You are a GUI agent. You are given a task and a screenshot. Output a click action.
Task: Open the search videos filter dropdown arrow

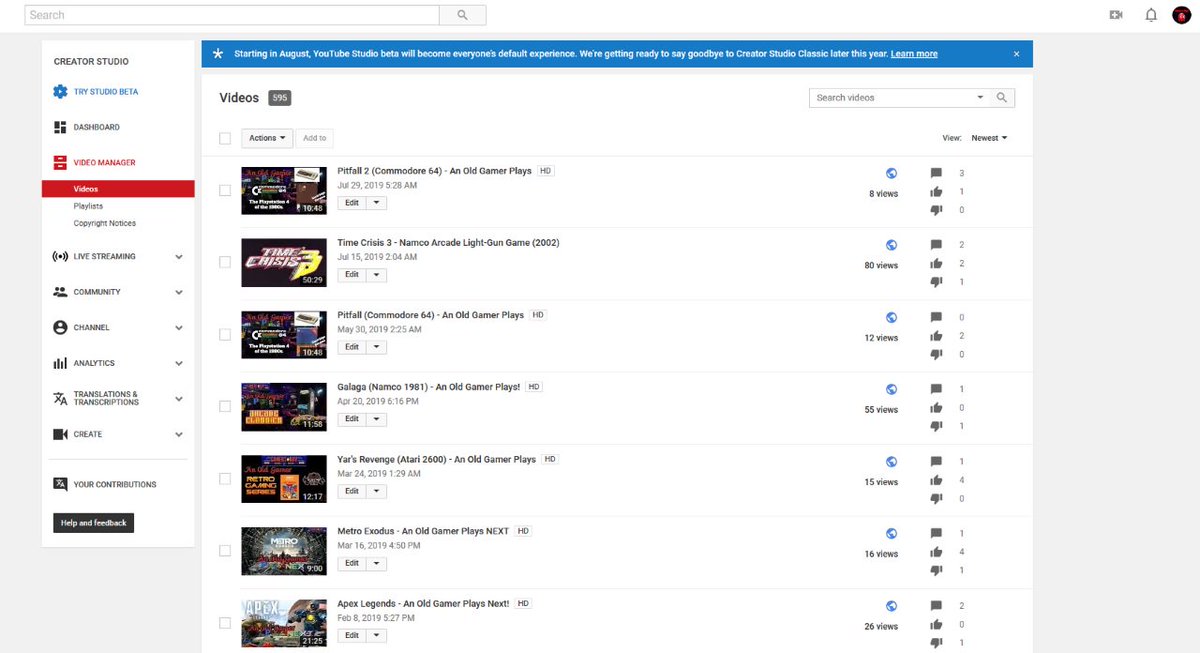(980, 98)
